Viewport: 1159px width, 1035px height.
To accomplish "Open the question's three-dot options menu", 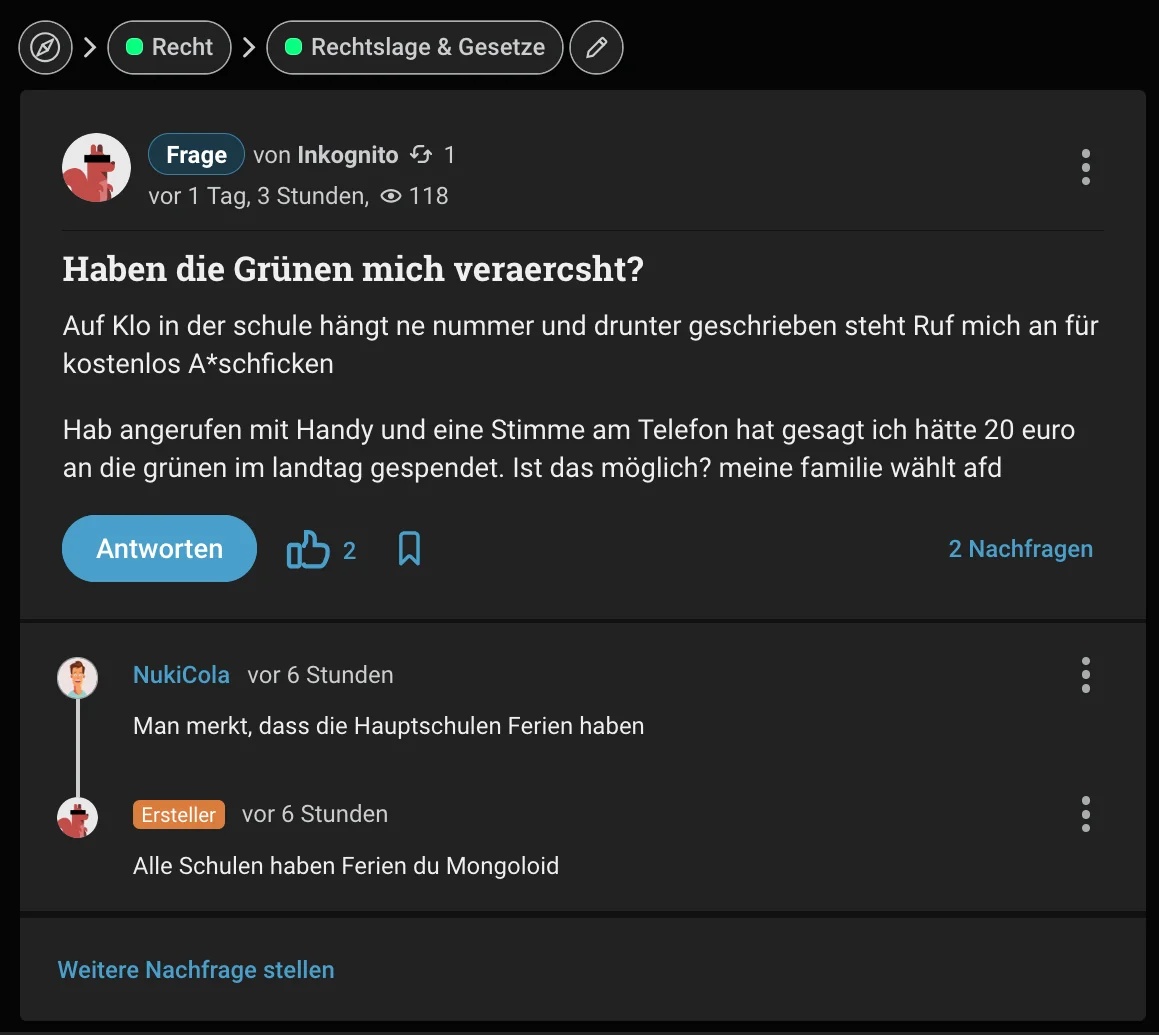I will coord(1085,168).
